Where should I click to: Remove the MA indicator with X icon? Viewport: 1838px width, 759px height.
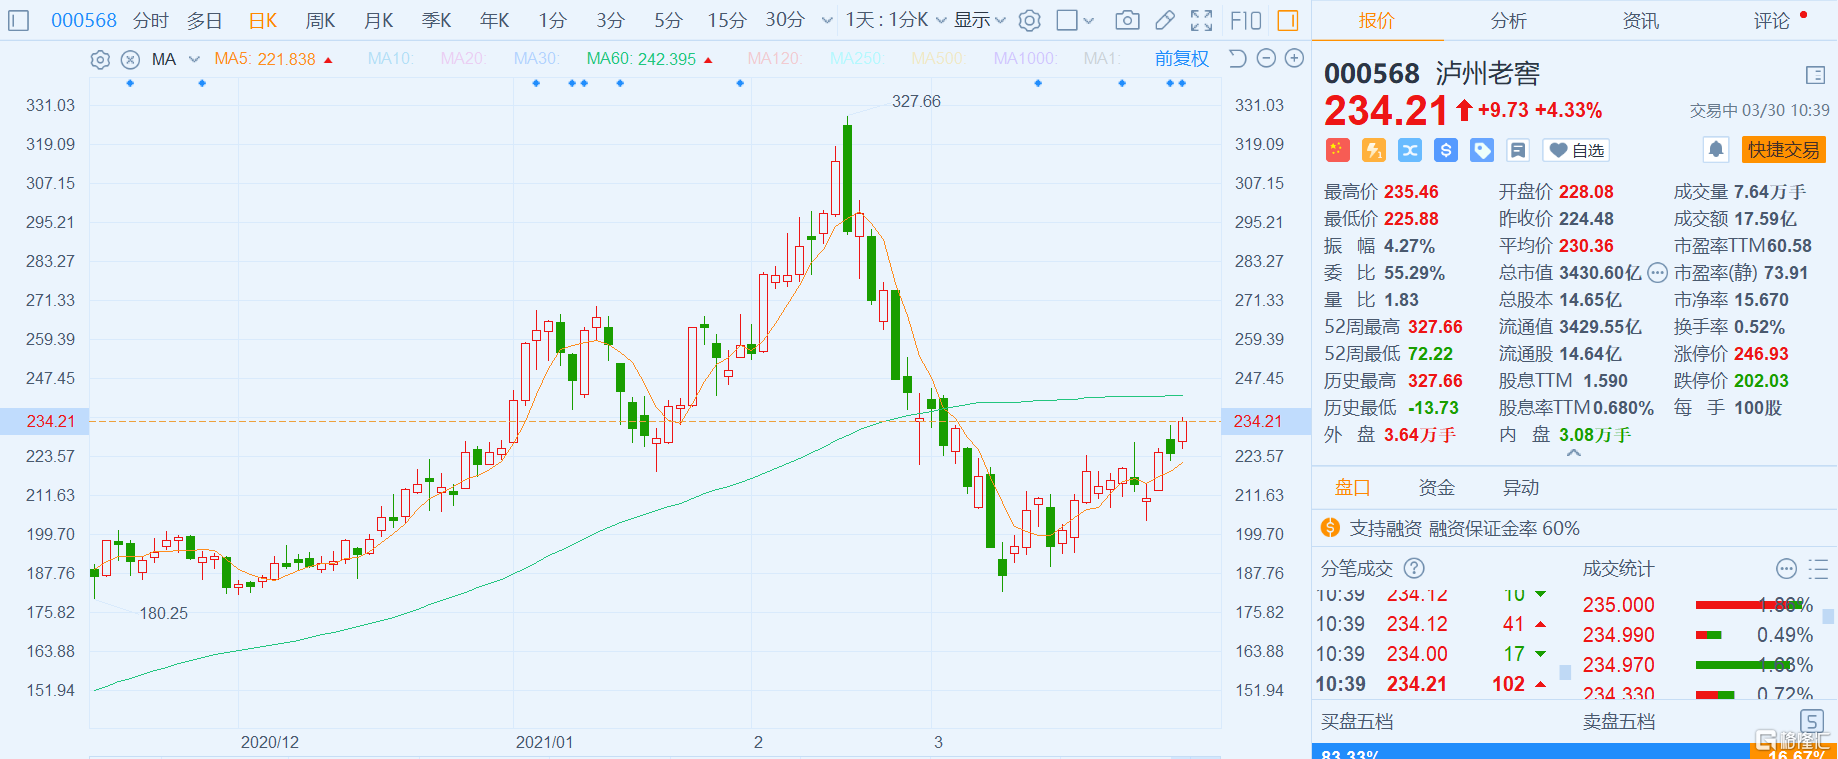pyautogui.click(x=130, y=59)
